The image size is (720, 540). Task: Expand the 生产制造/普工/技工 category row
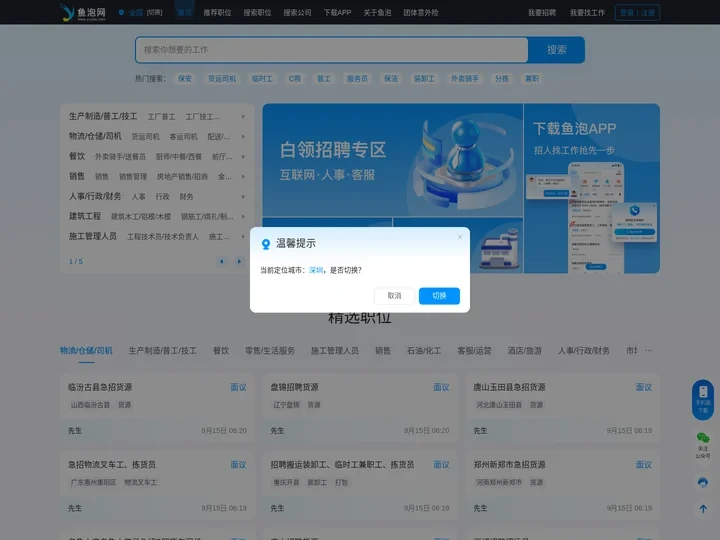[243, 117]
